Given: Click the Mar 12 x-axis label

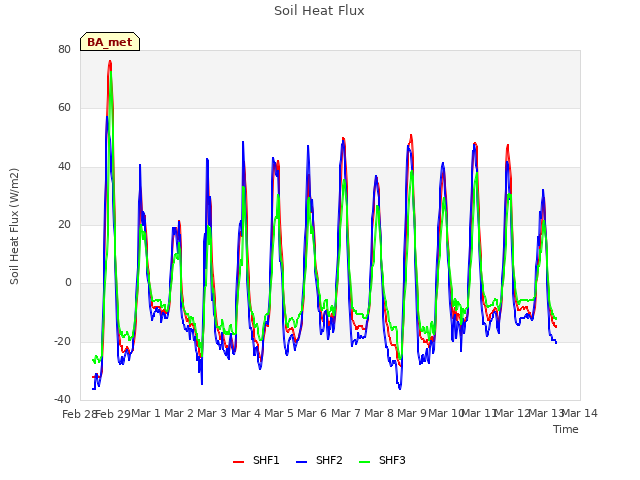Looking at the screenshot, I should click(x=513, y=413).
